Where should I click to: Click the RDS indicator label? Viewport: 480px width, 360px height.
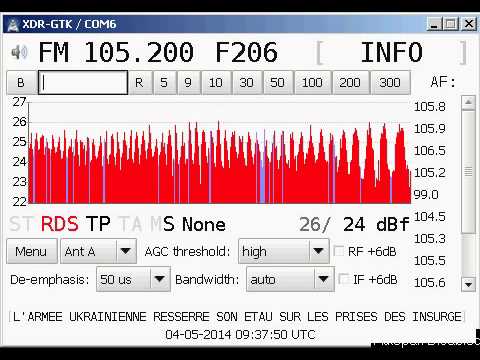60,224
